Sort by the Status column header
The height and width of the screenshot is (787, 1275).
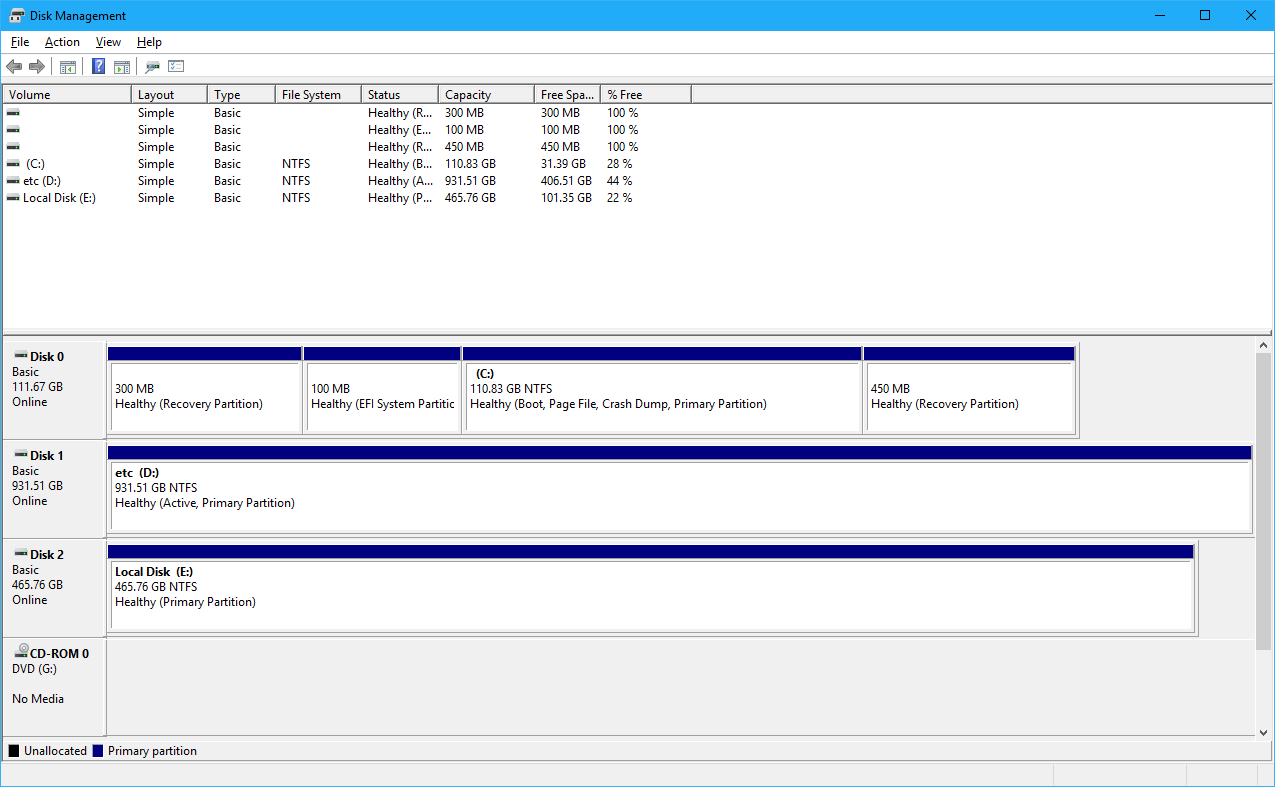pos(400,95)
